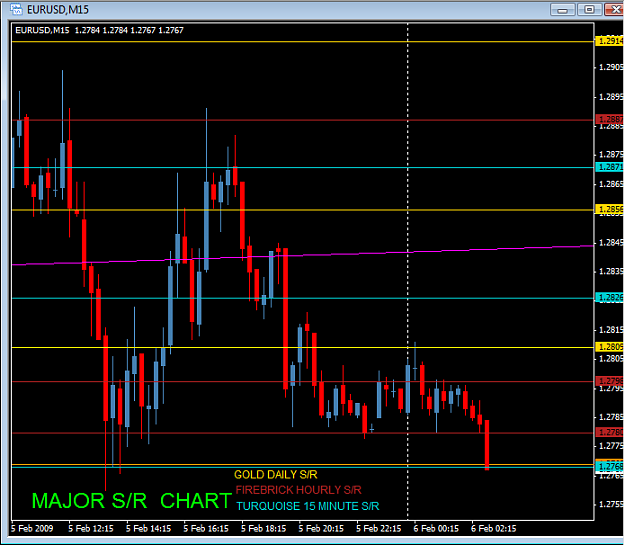
Task: Close the EURUSD,M15 chart window
Action: point(614,10)
